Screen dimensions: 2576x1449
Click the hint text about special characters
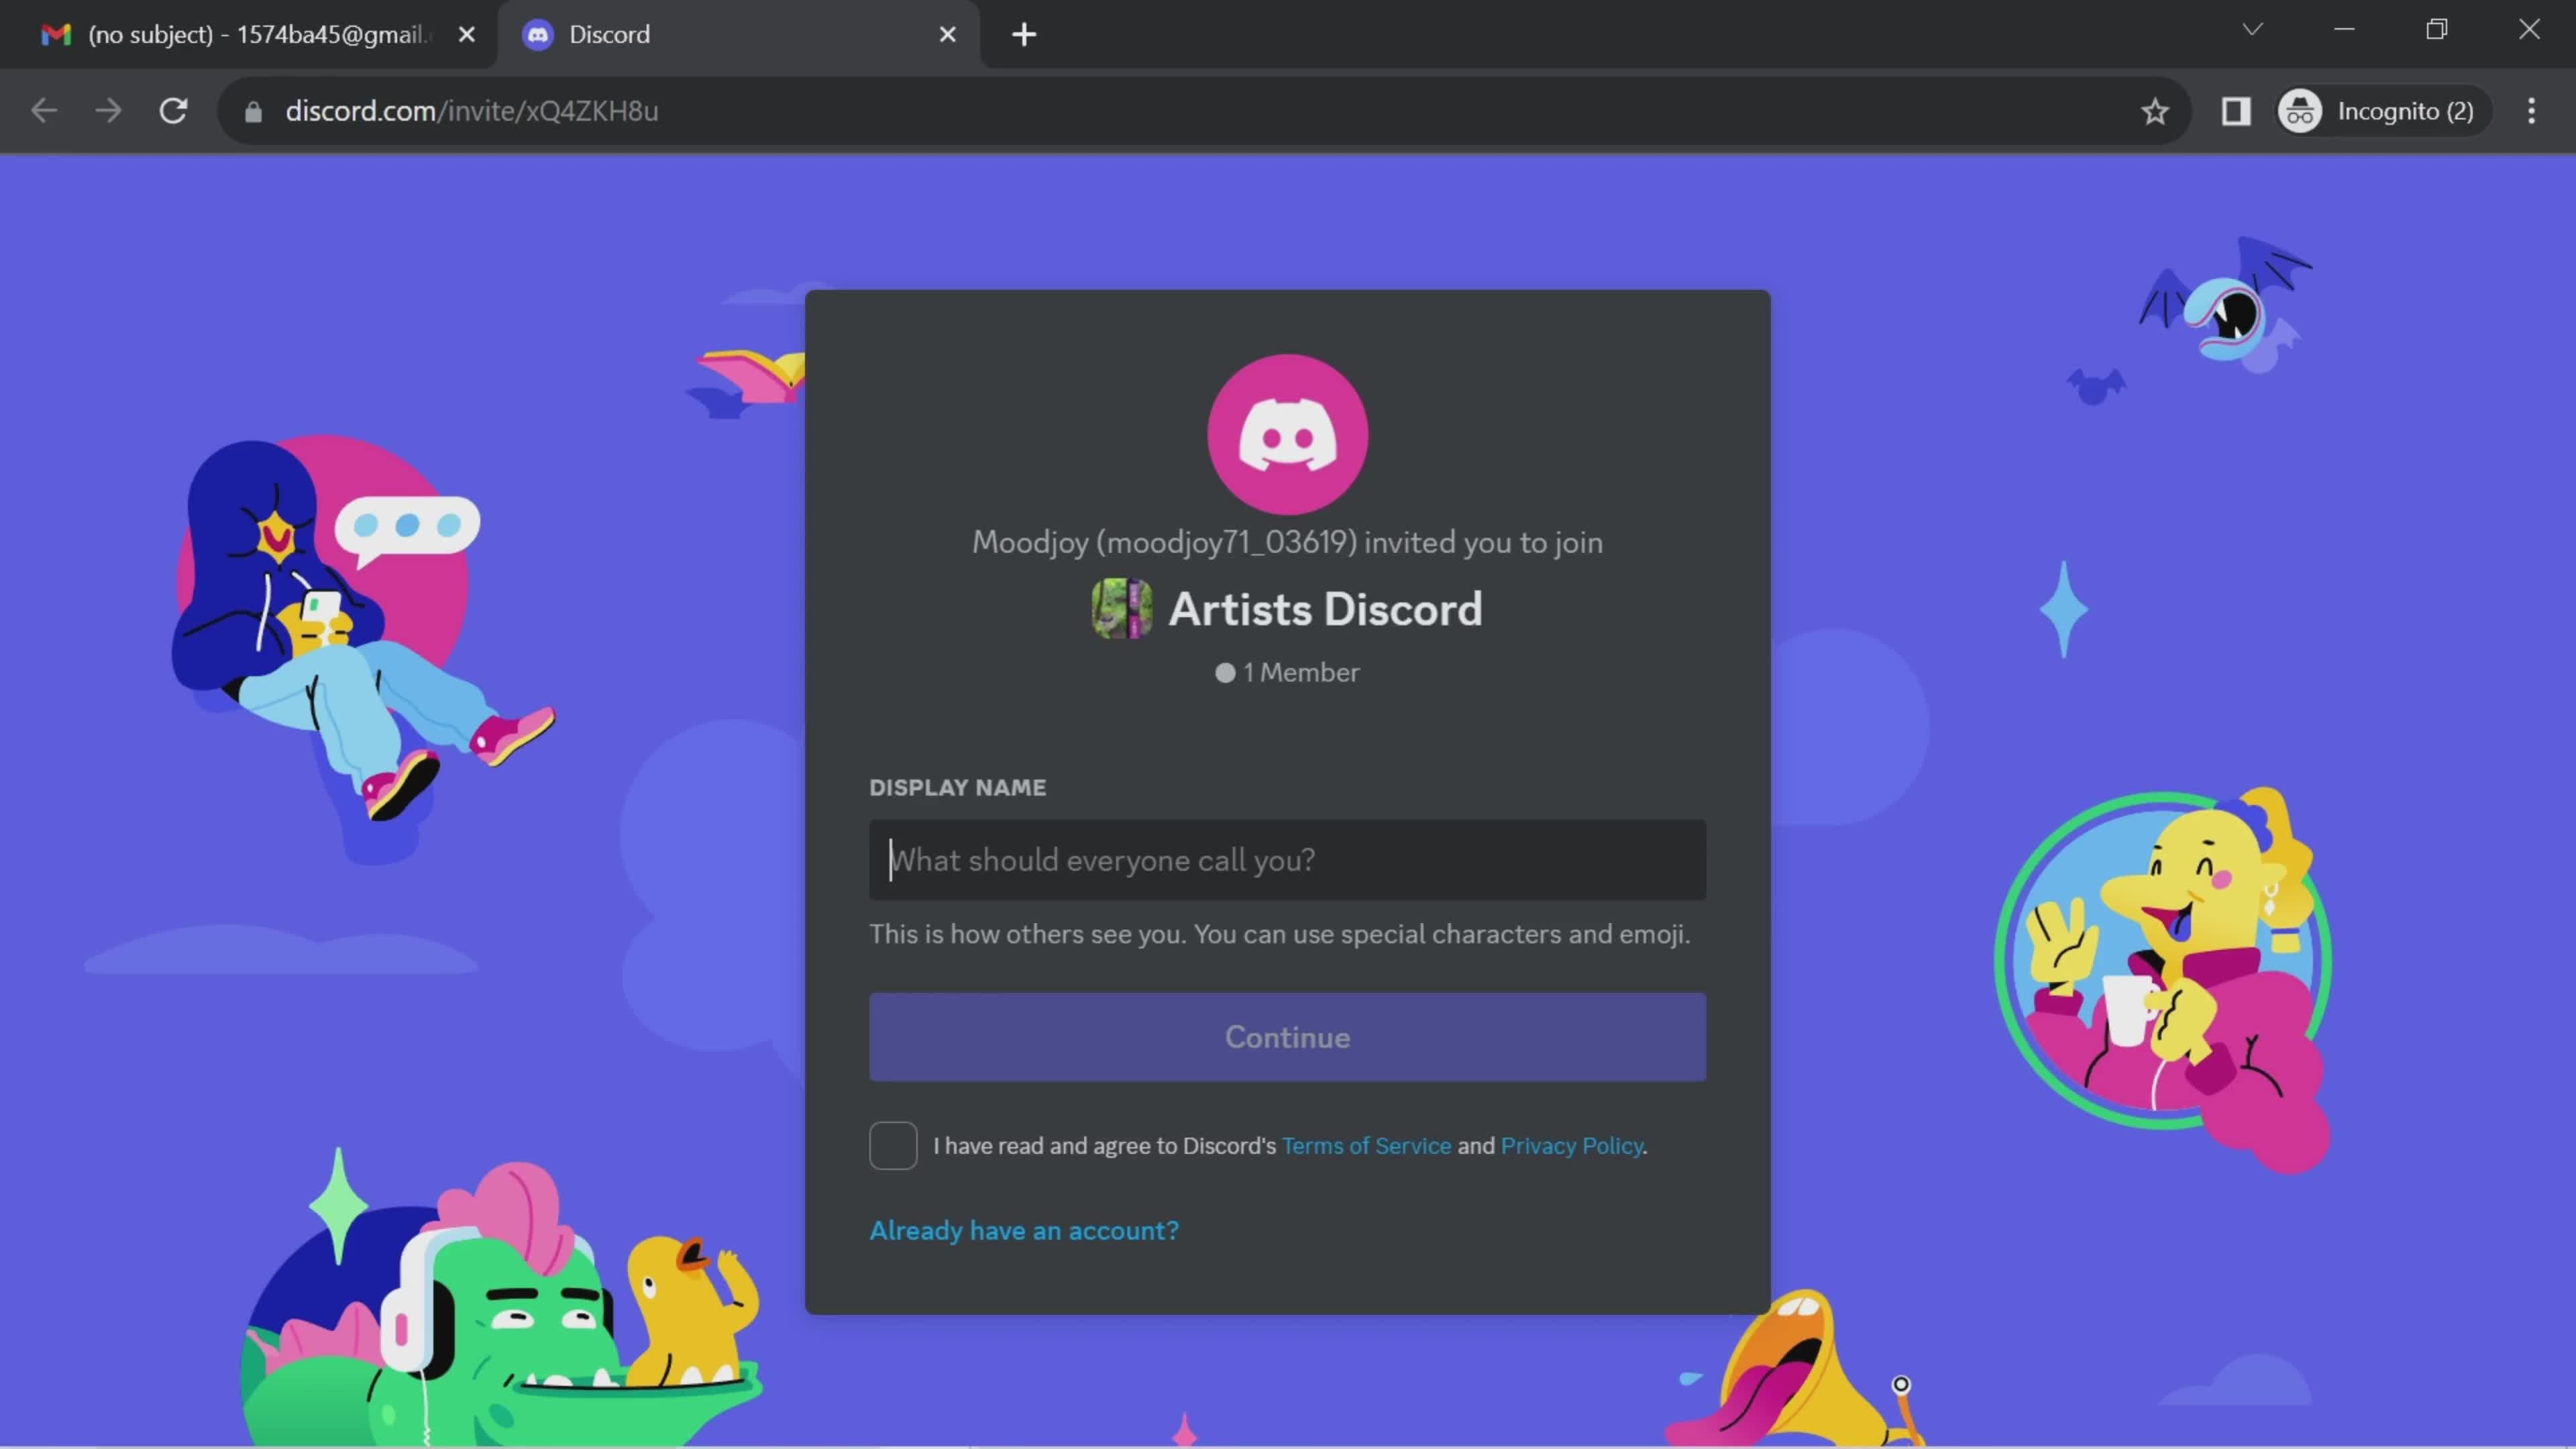(1279, 934)
